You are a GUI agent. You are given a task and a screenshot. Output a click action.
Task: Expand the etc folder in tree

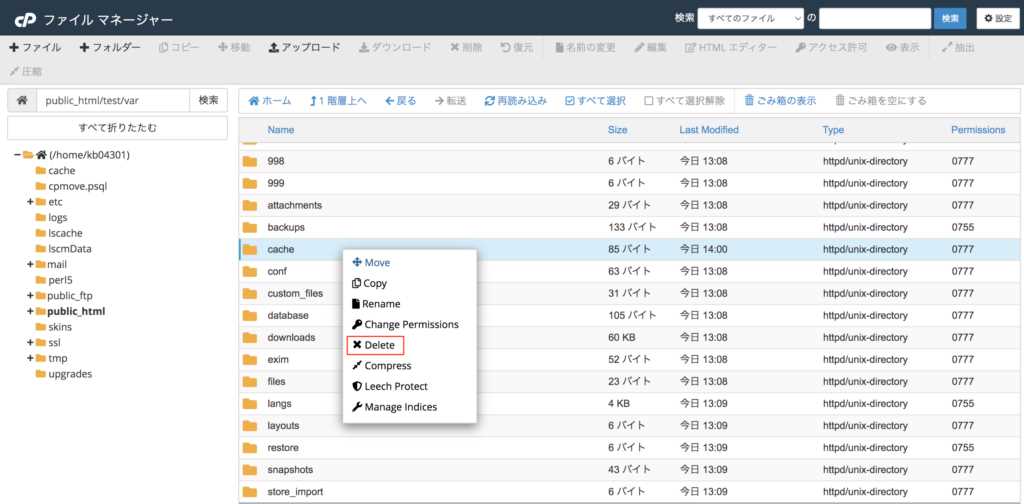30,202
